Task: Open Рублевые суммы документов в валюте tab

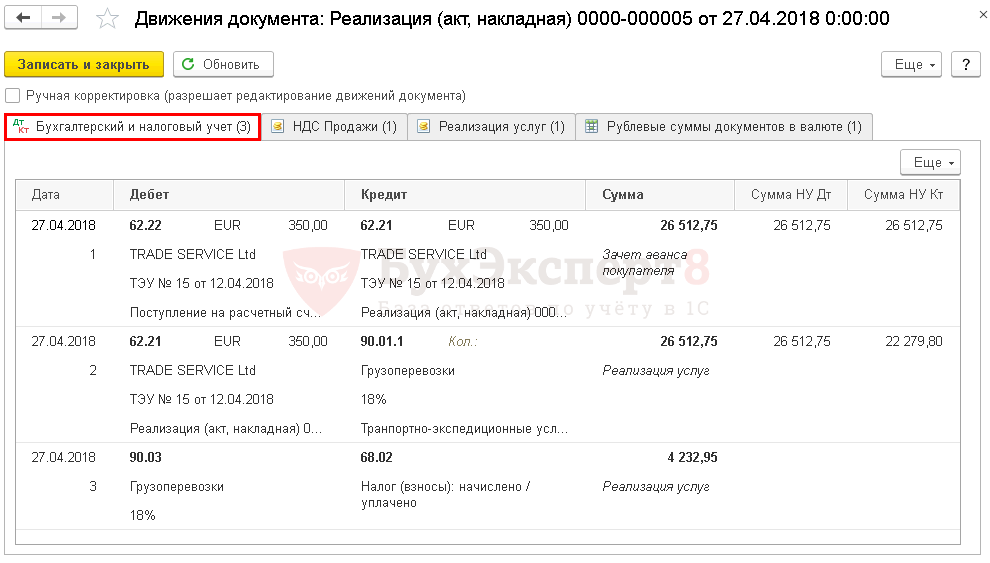Action: coord(723,127)
